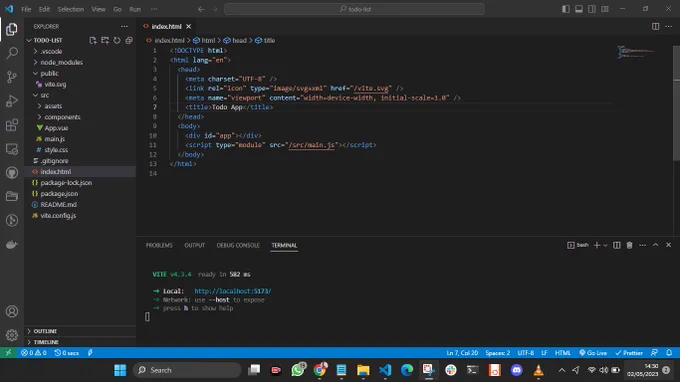Open the Source Control view
680x382 pixels.
pos(12,77)
